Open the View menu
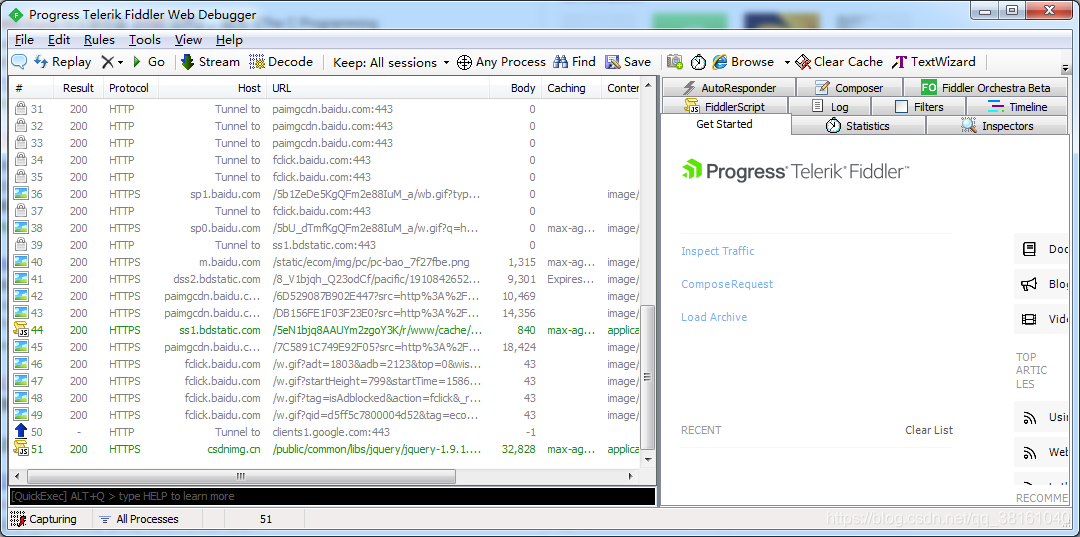The width and height of the screenshot is (1080, 537). [x=188, y=40]
